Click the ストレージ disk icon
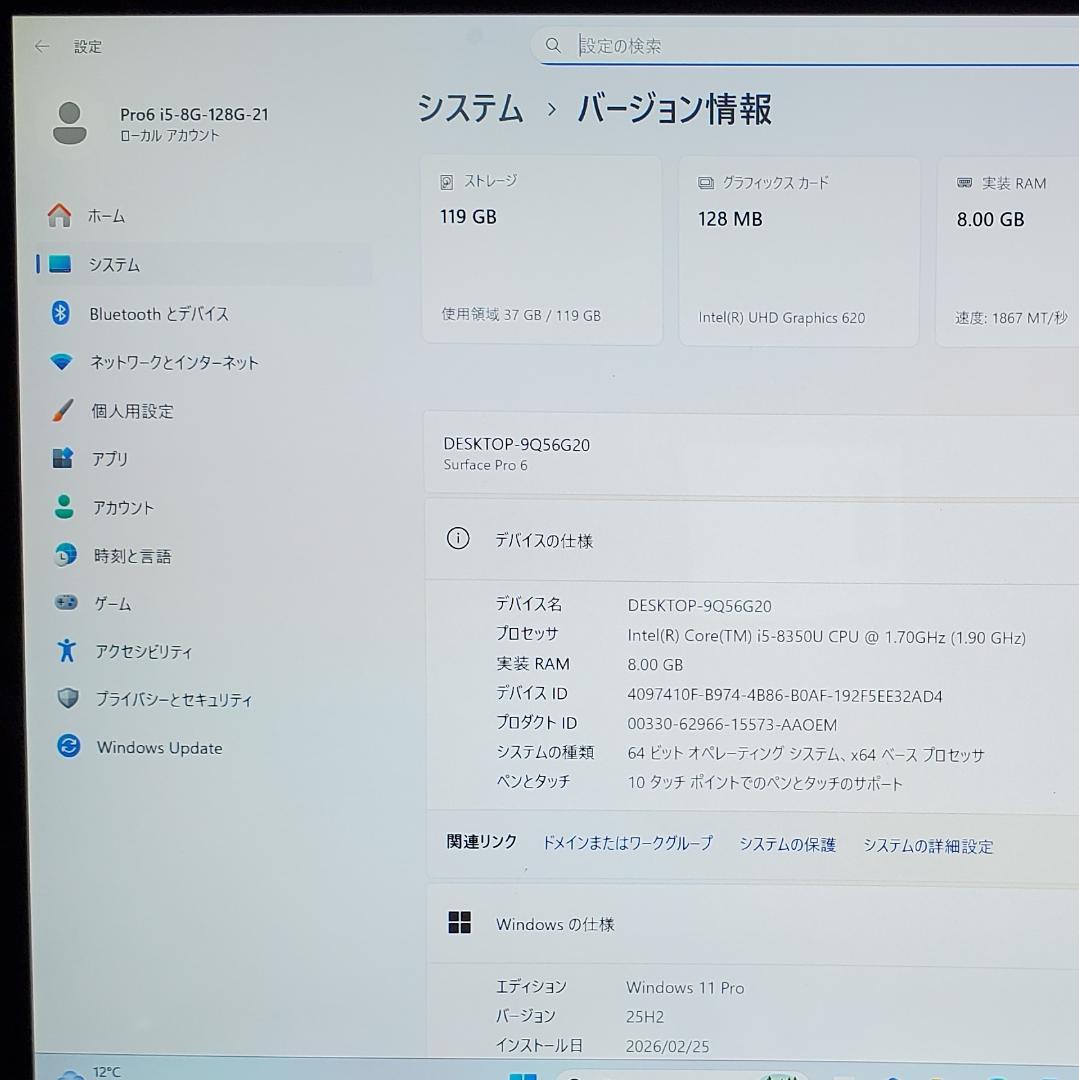The width and height of the screenshot is (1079, 1080). click(447, 182)
